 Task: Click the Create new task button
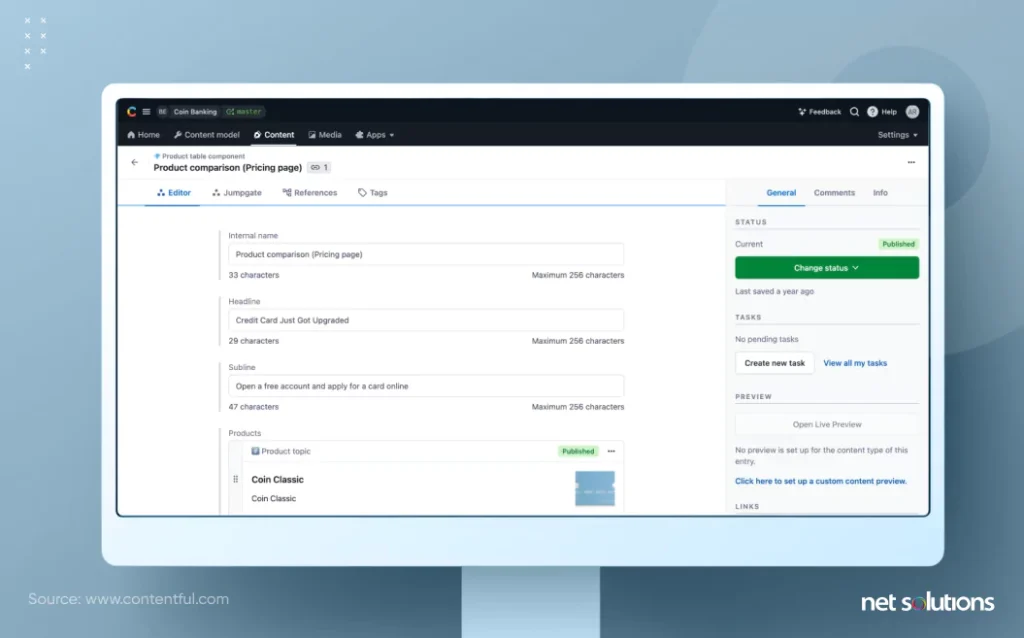tap(775, 363)
